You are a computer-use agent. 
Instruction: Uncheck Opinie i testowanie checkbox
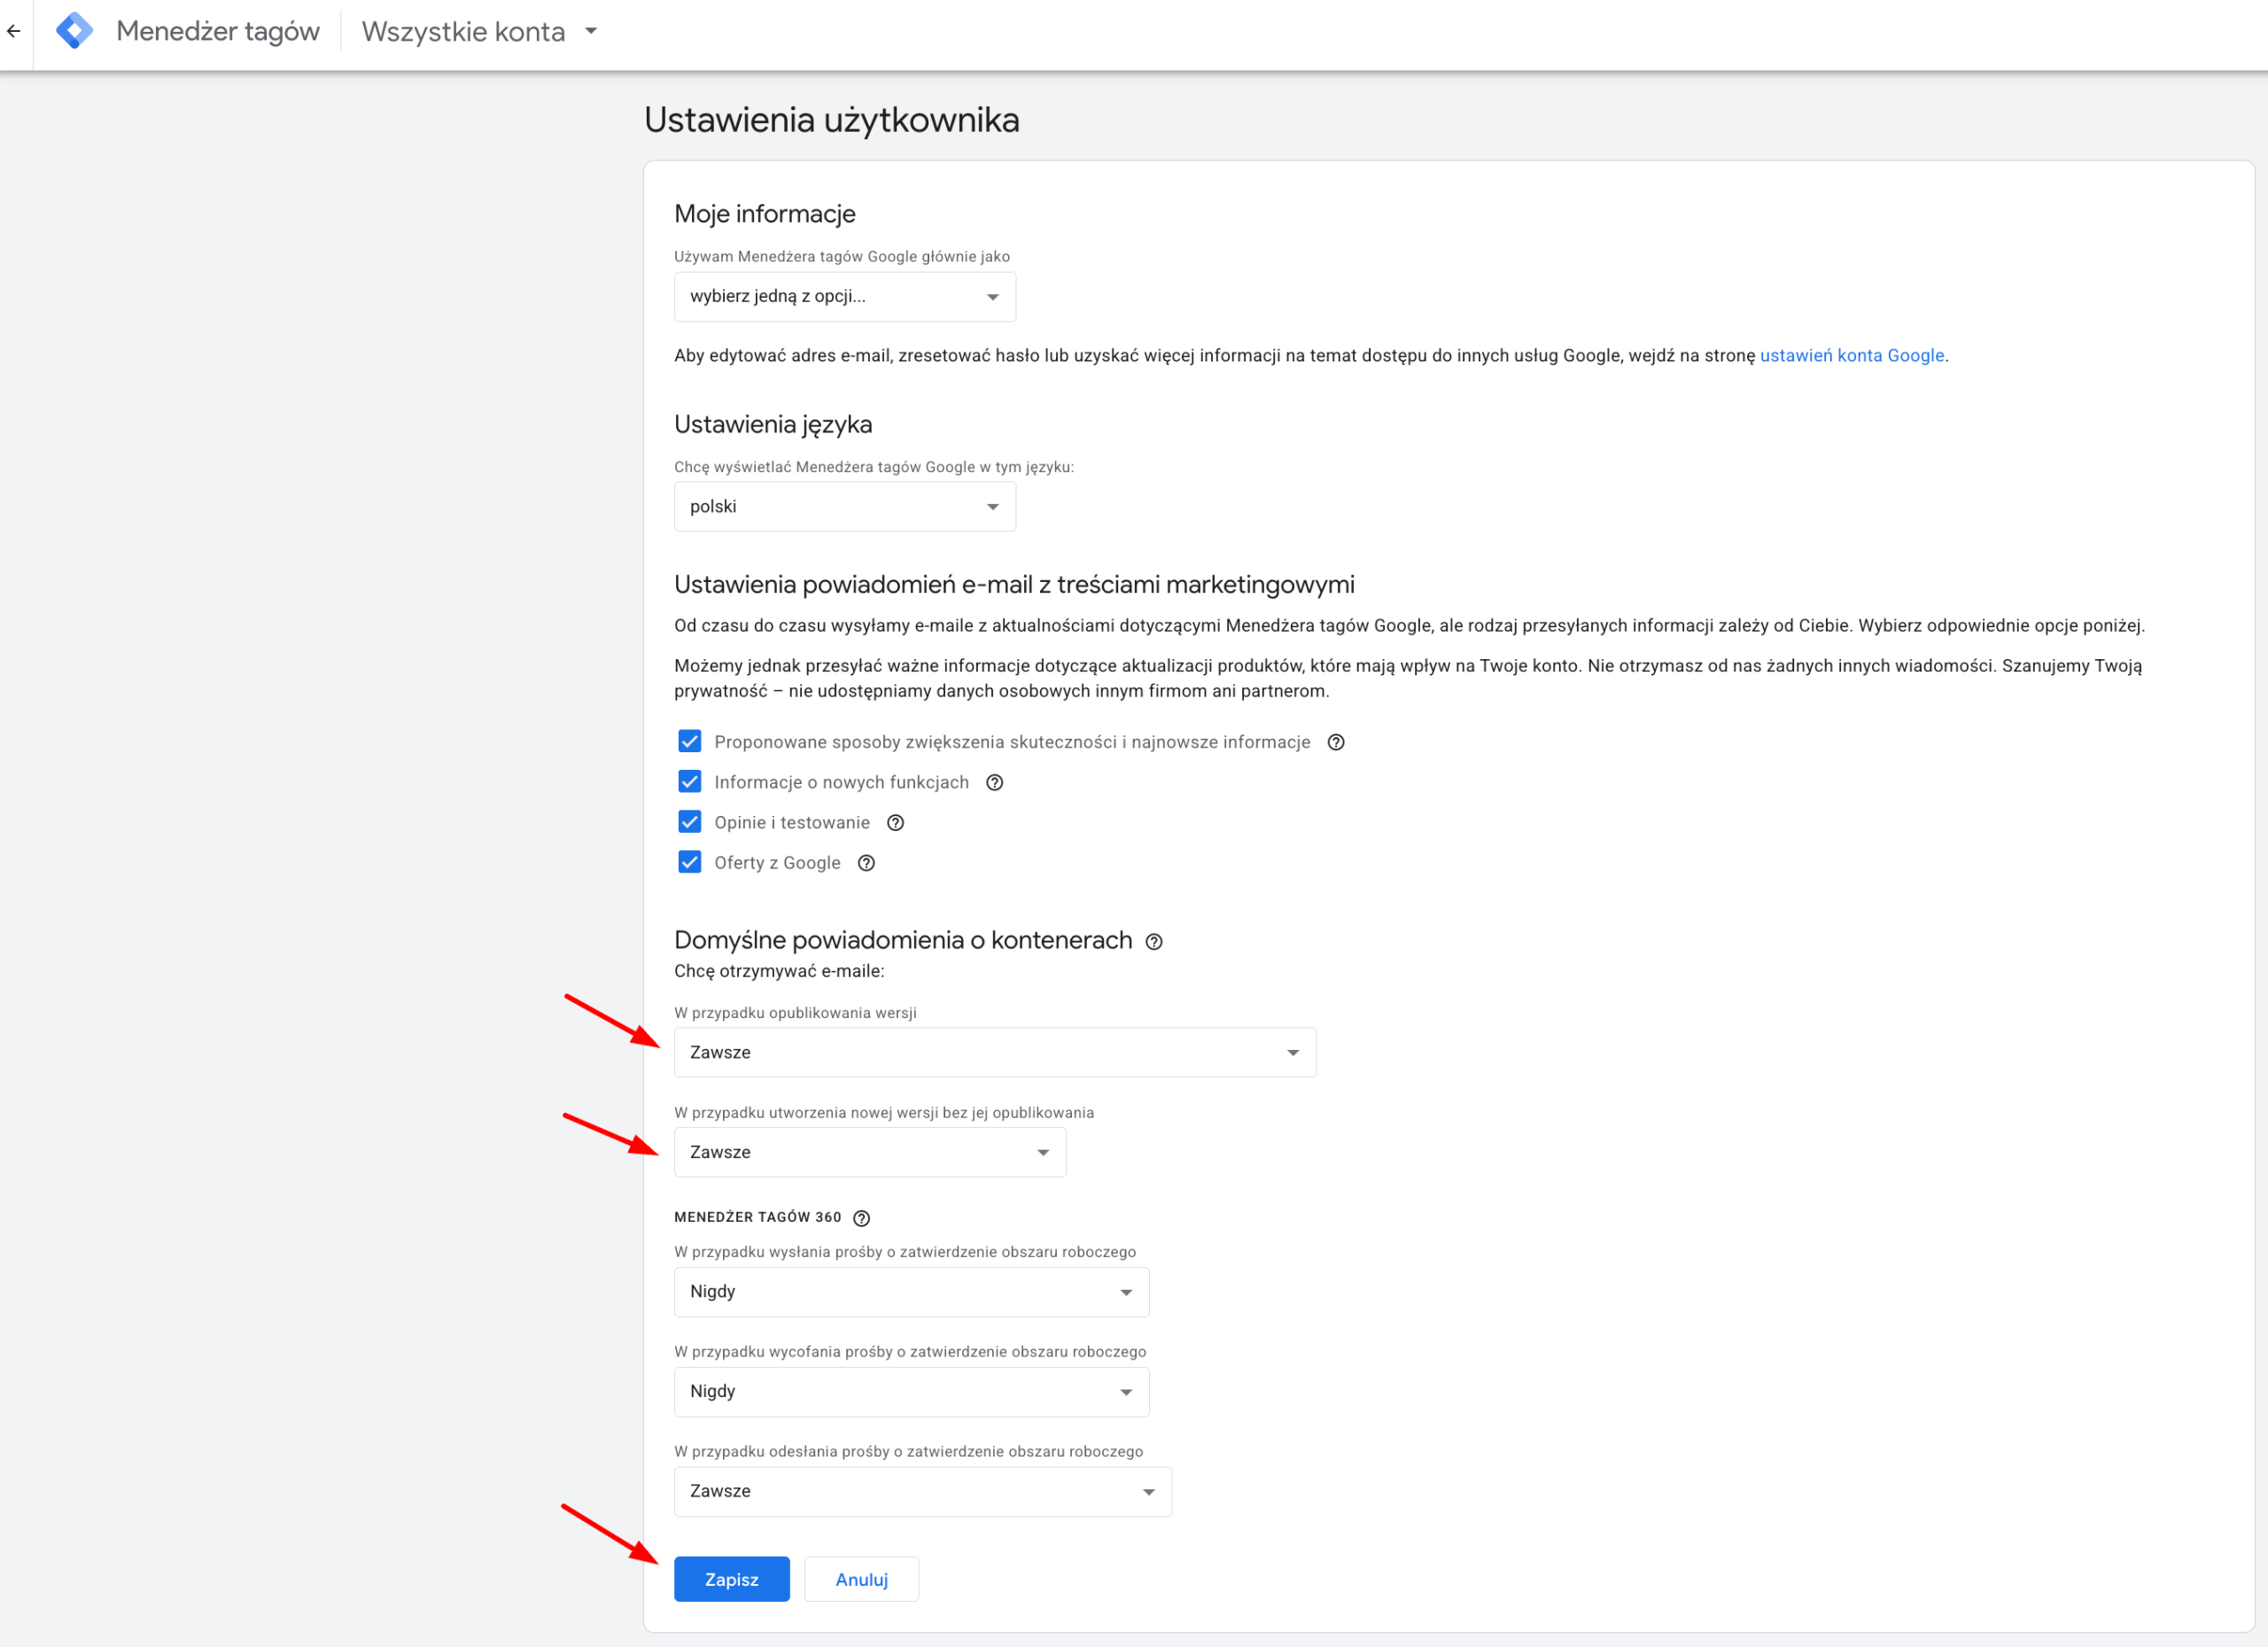point(690,822)
